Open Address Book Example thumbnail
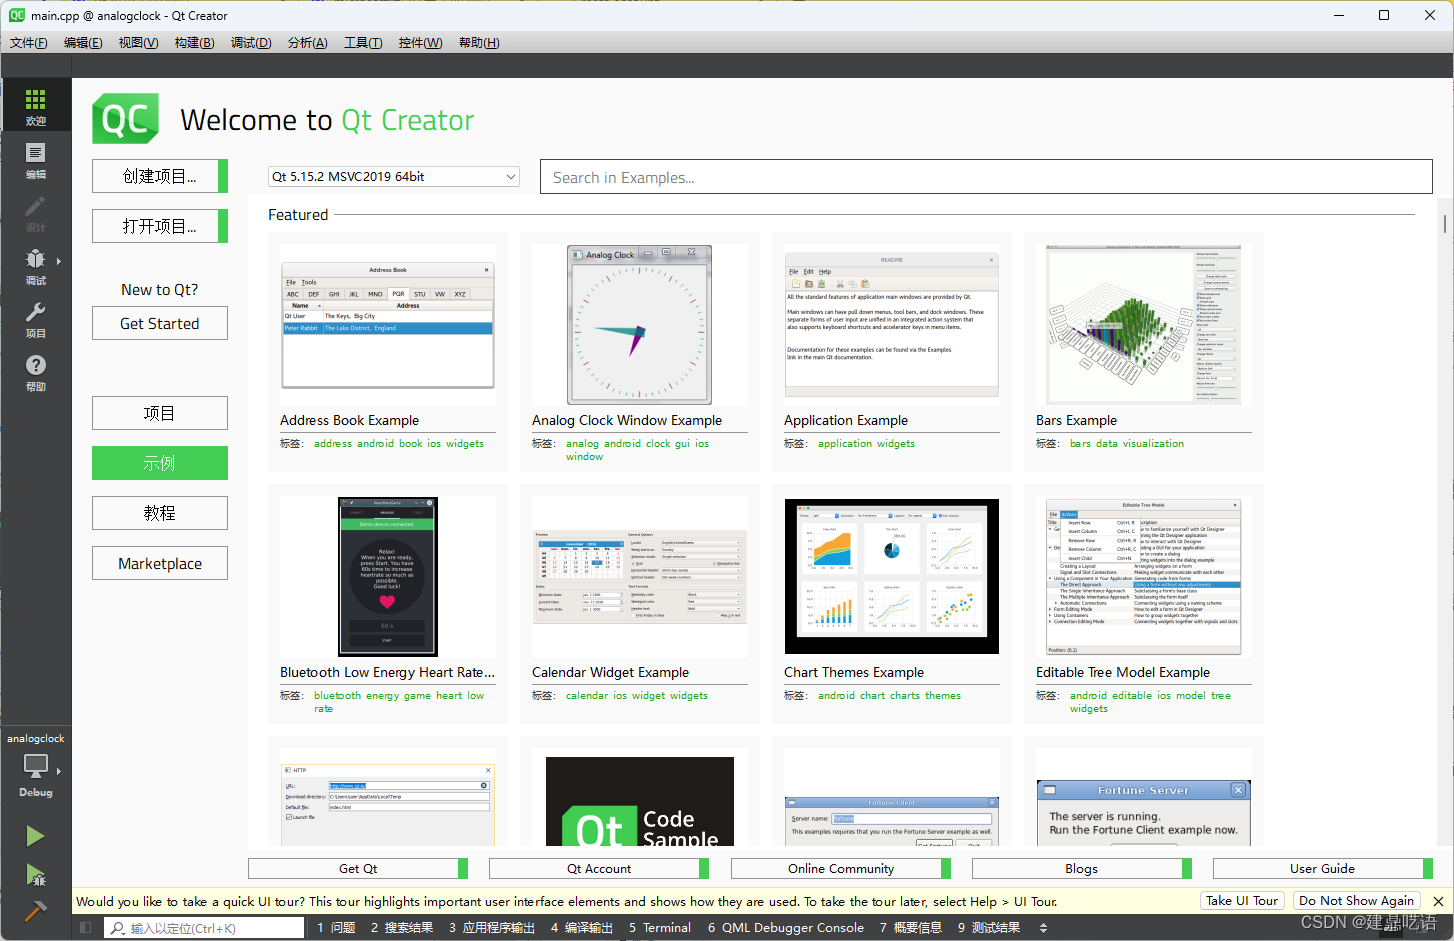 pyautogui.click(x=388, y=325)
